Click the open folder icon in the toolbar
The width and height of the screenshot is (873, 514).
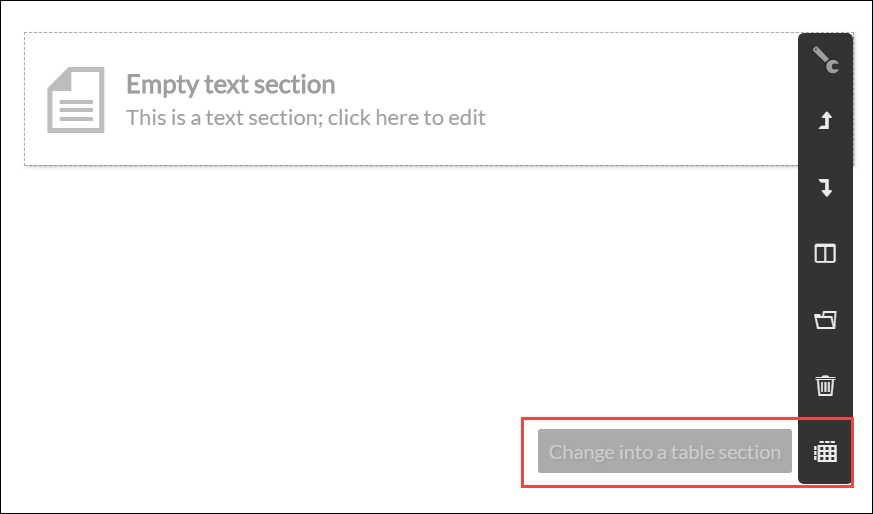pyautogui.click(x=825, y=320)
